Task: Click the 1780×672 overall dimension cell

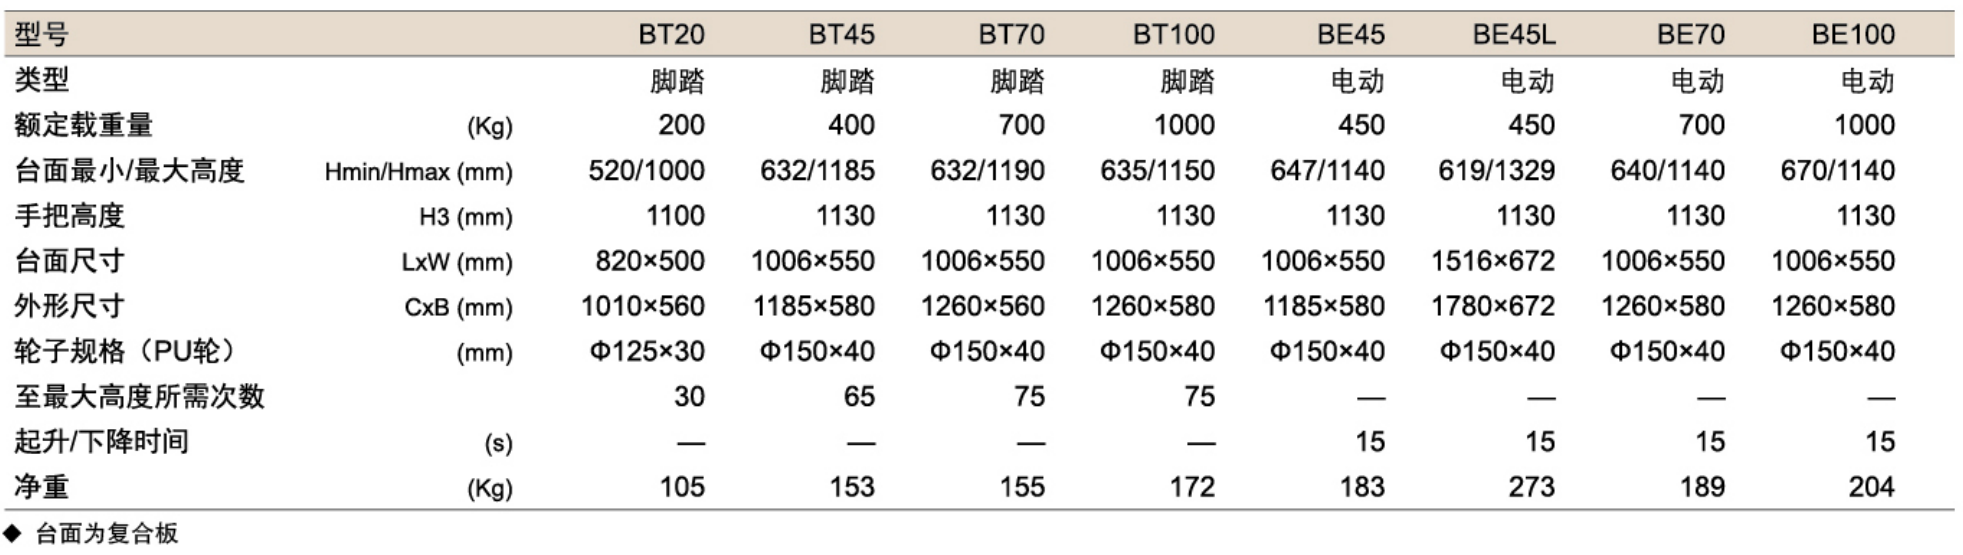Action: click(x=1492, y=307)
